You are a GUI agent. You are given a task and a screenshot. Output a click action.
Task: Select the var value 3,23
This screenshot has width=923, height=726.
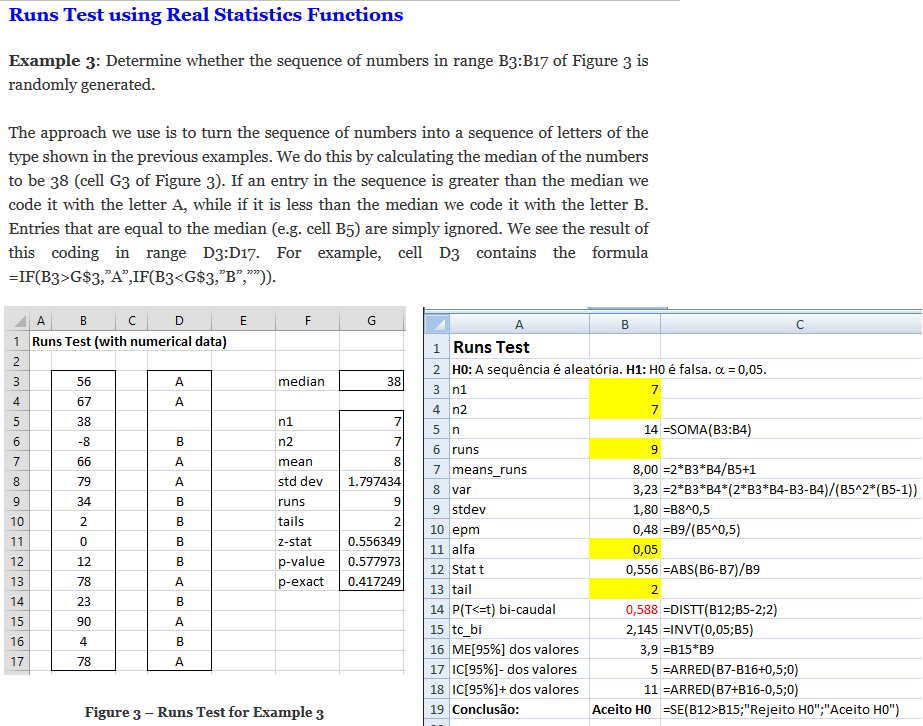click(x=625, y=490)
